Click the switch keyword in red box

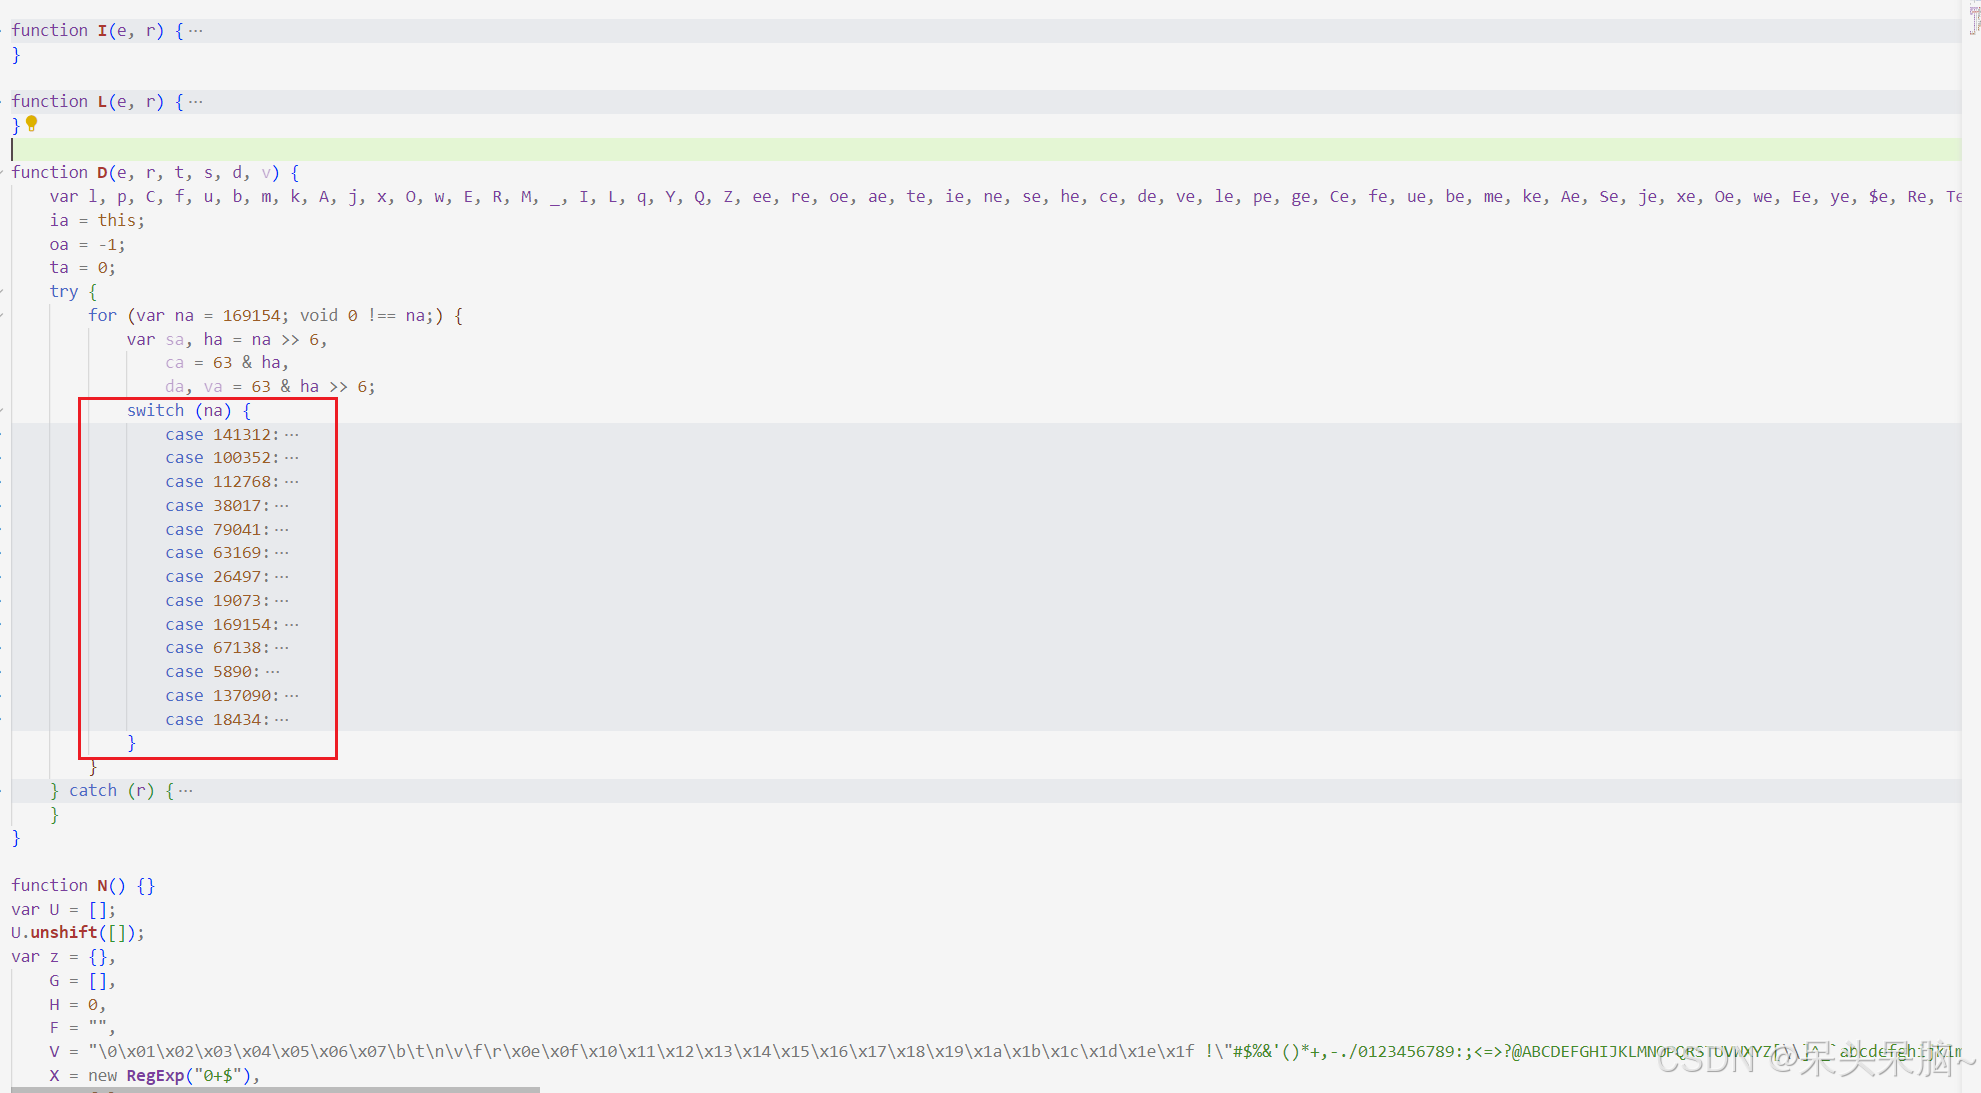155,411
